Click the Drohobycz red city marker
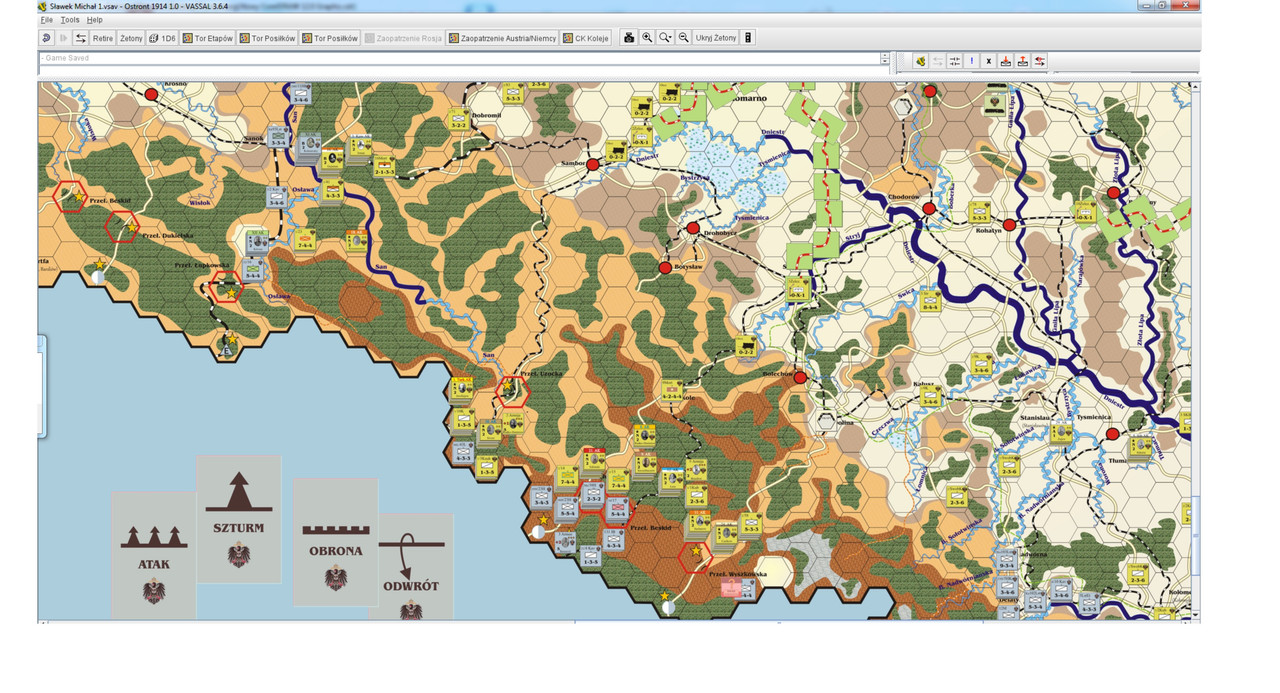Screen dimensions: 1280x693 [x=693, y=229]
